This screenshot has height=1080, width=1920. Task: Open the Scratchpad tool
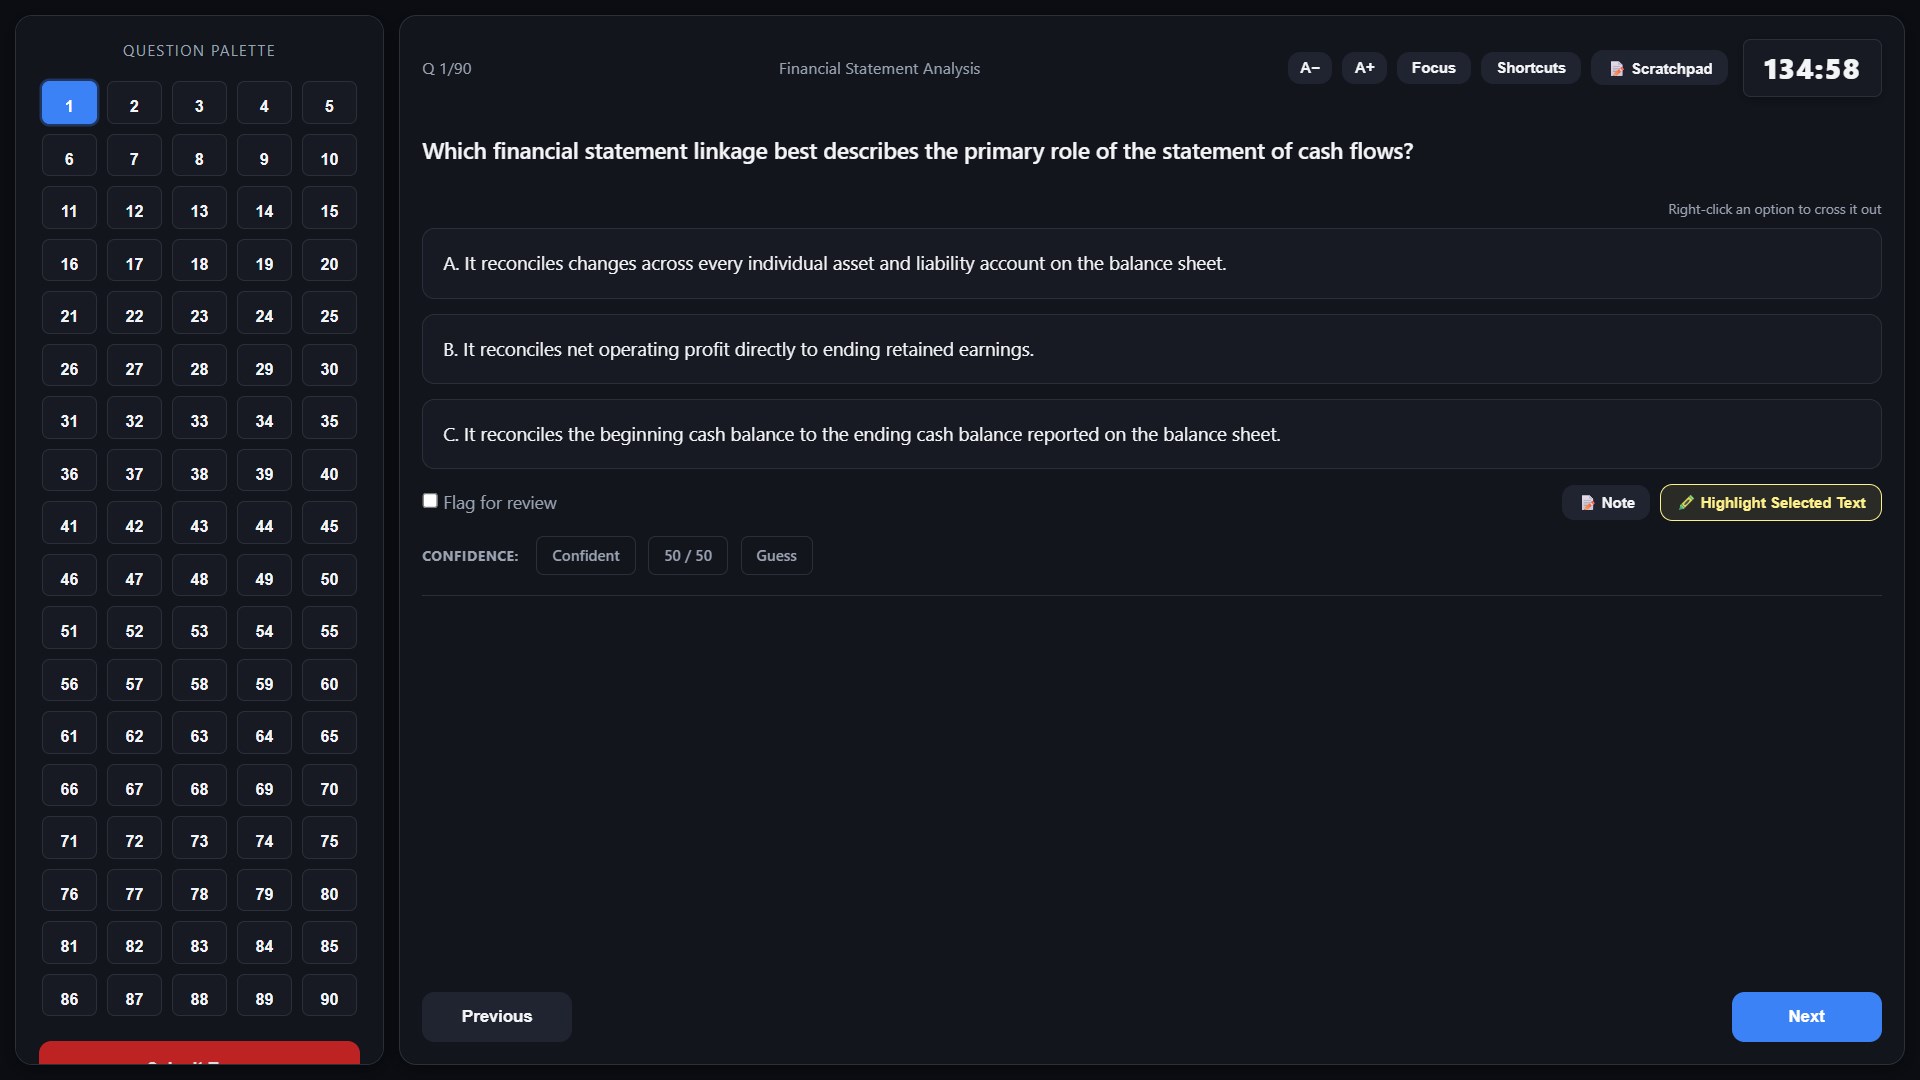pos(1659,68)
